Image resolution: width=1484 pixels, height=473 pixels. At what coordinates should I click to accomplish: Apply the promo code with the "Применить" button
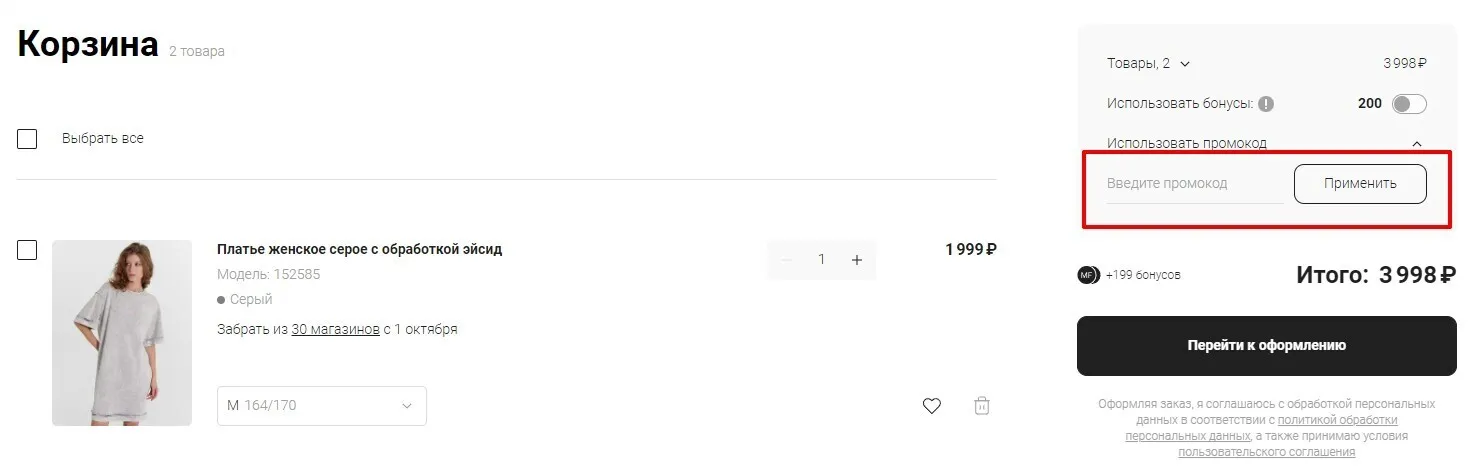pos(1360,184)
